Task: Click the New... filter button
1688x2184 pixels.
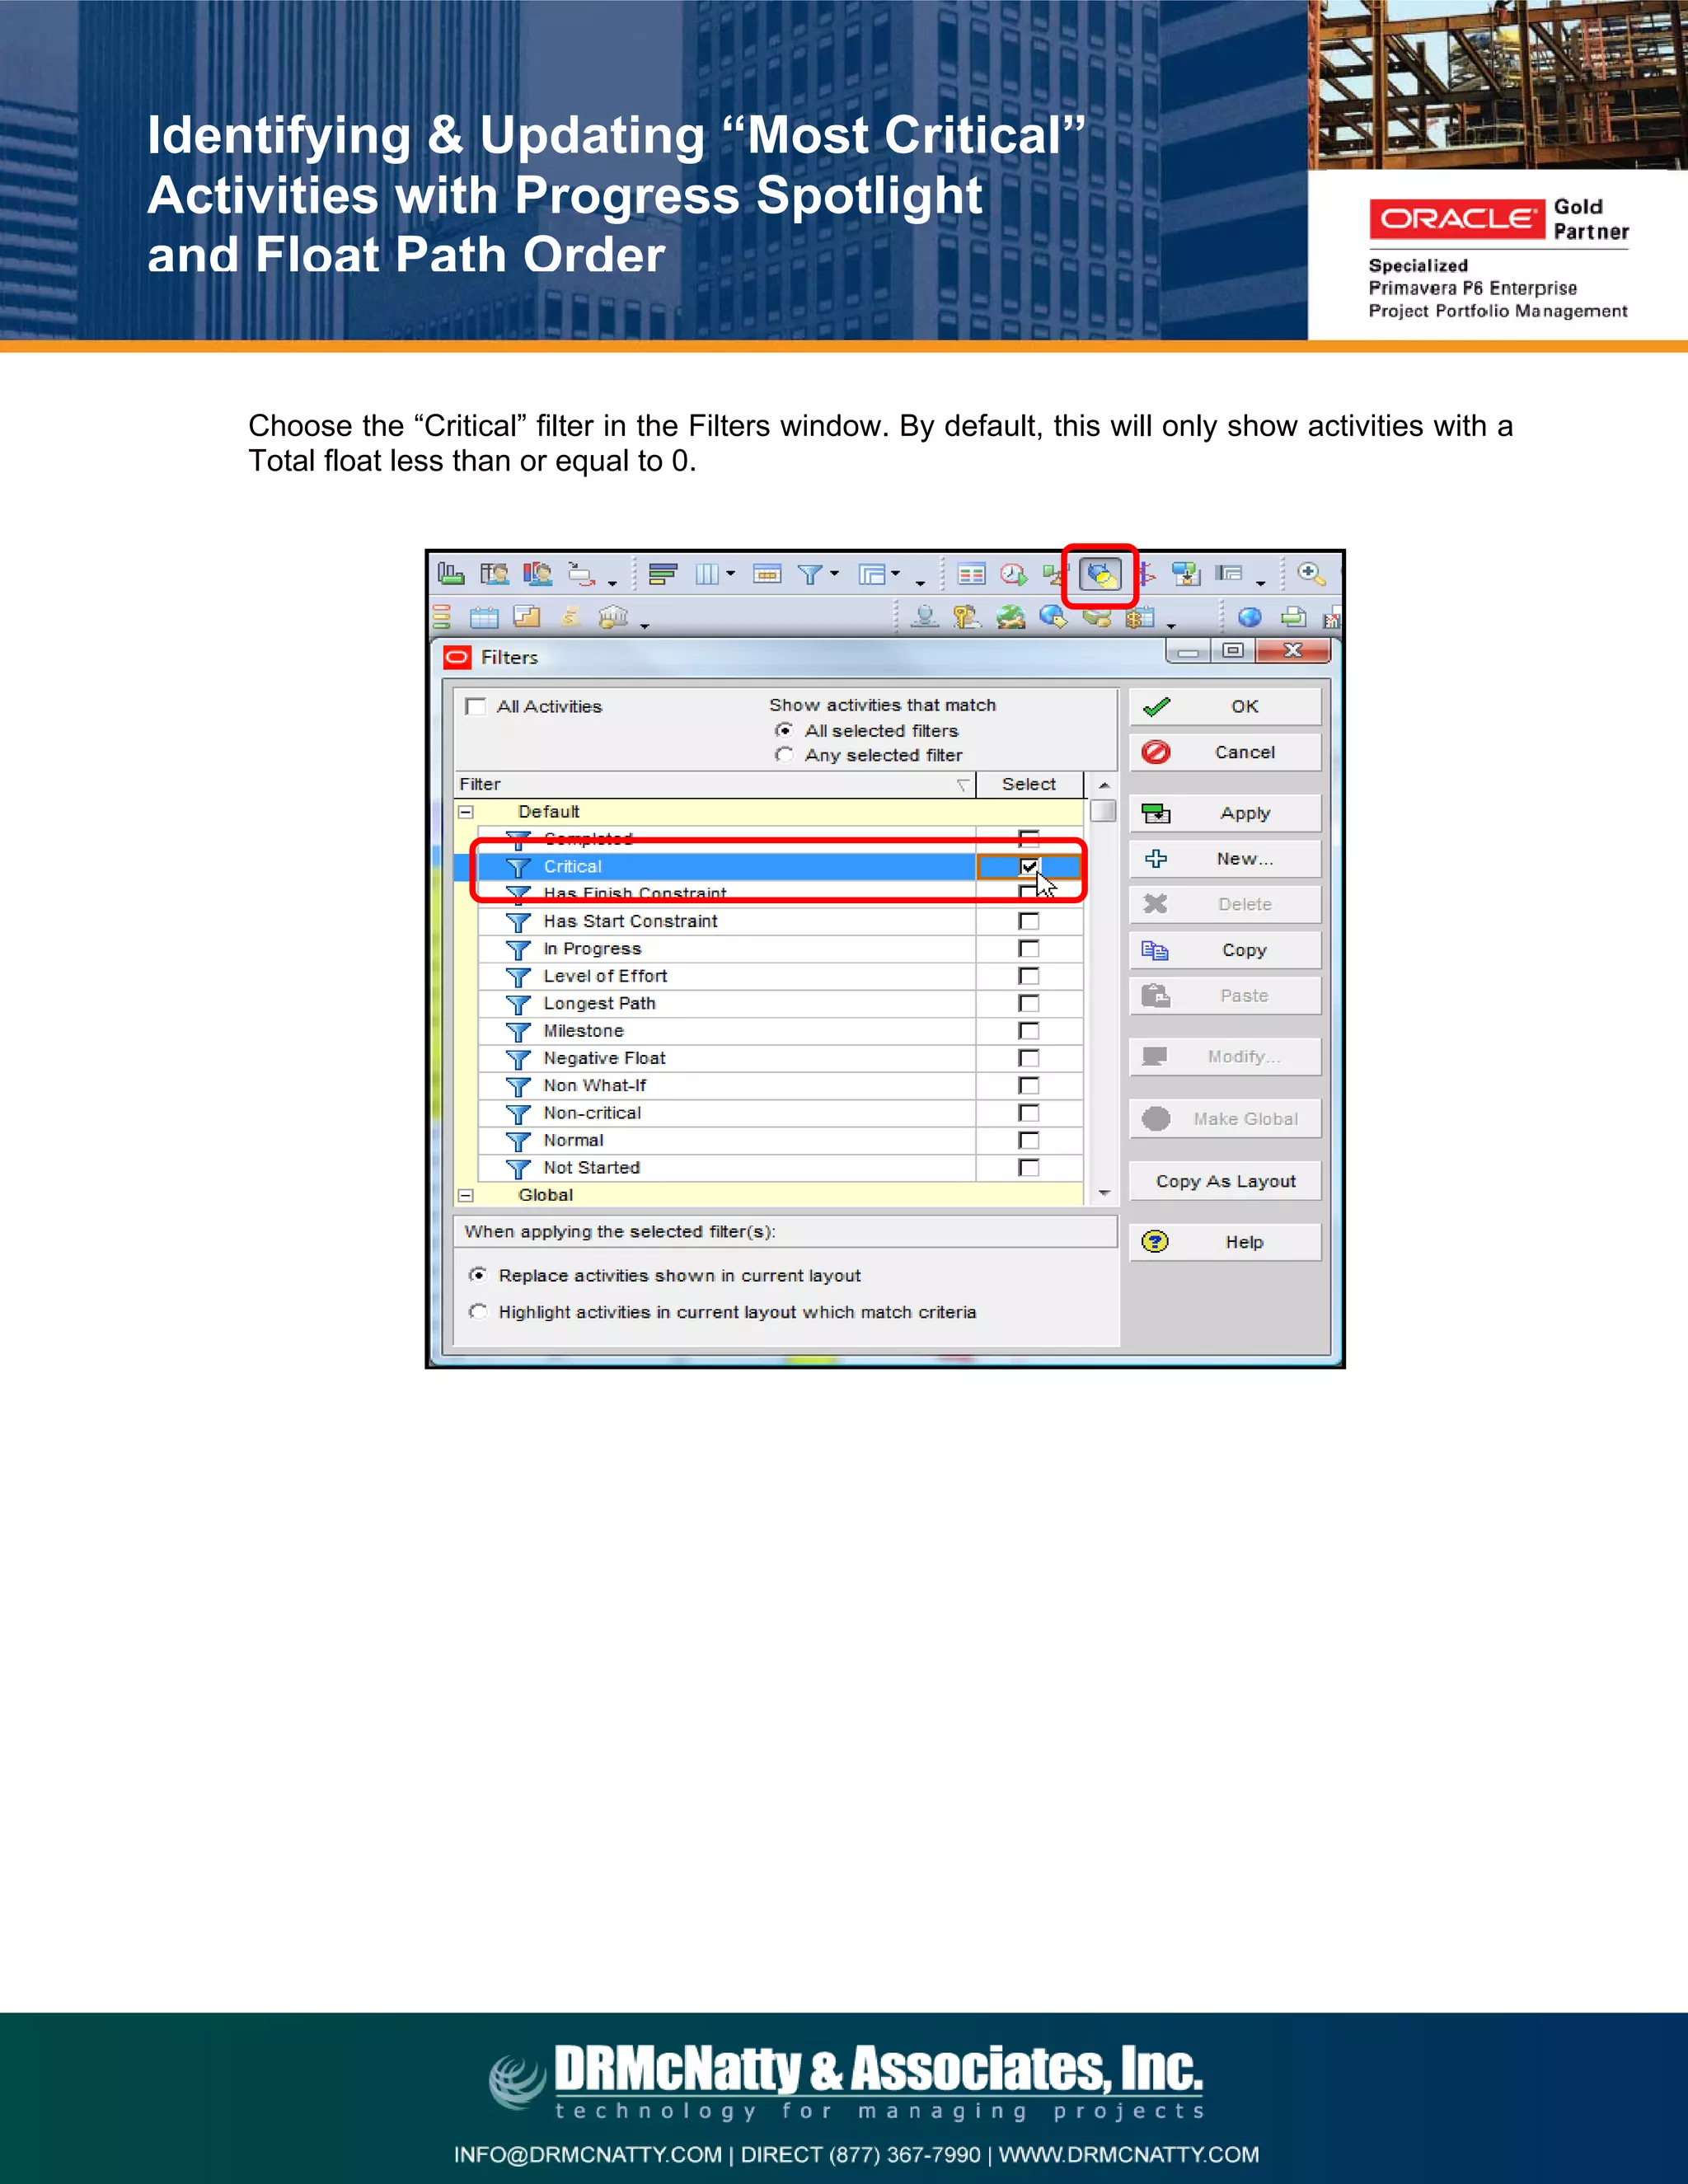Action: [x=1225, y=859]
